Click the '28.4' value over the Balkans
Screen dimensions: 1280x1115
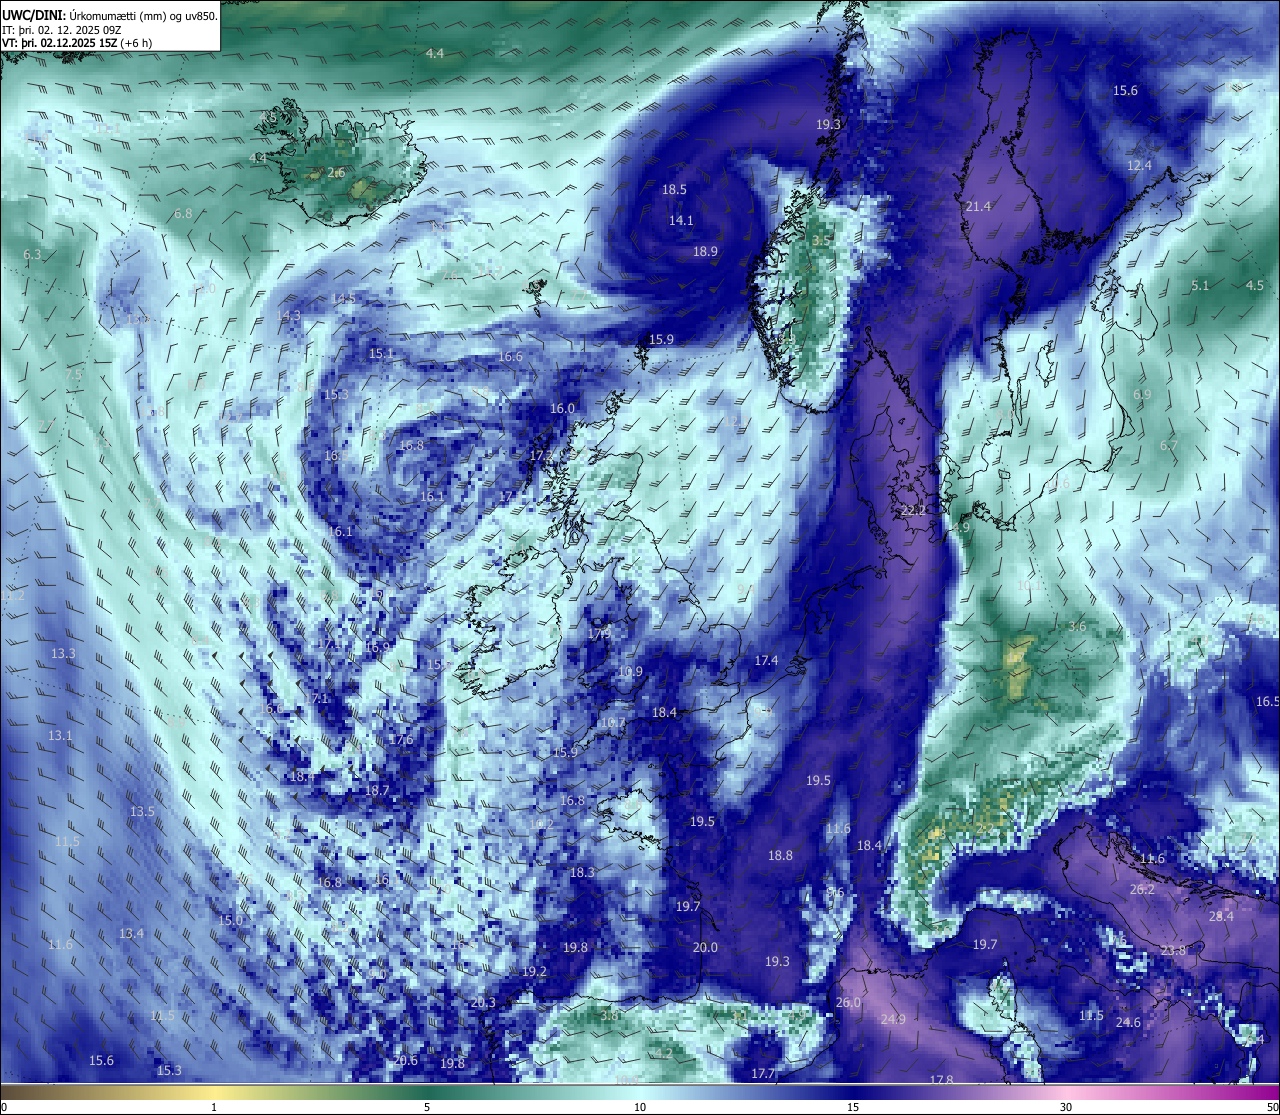pos(1221,916)
